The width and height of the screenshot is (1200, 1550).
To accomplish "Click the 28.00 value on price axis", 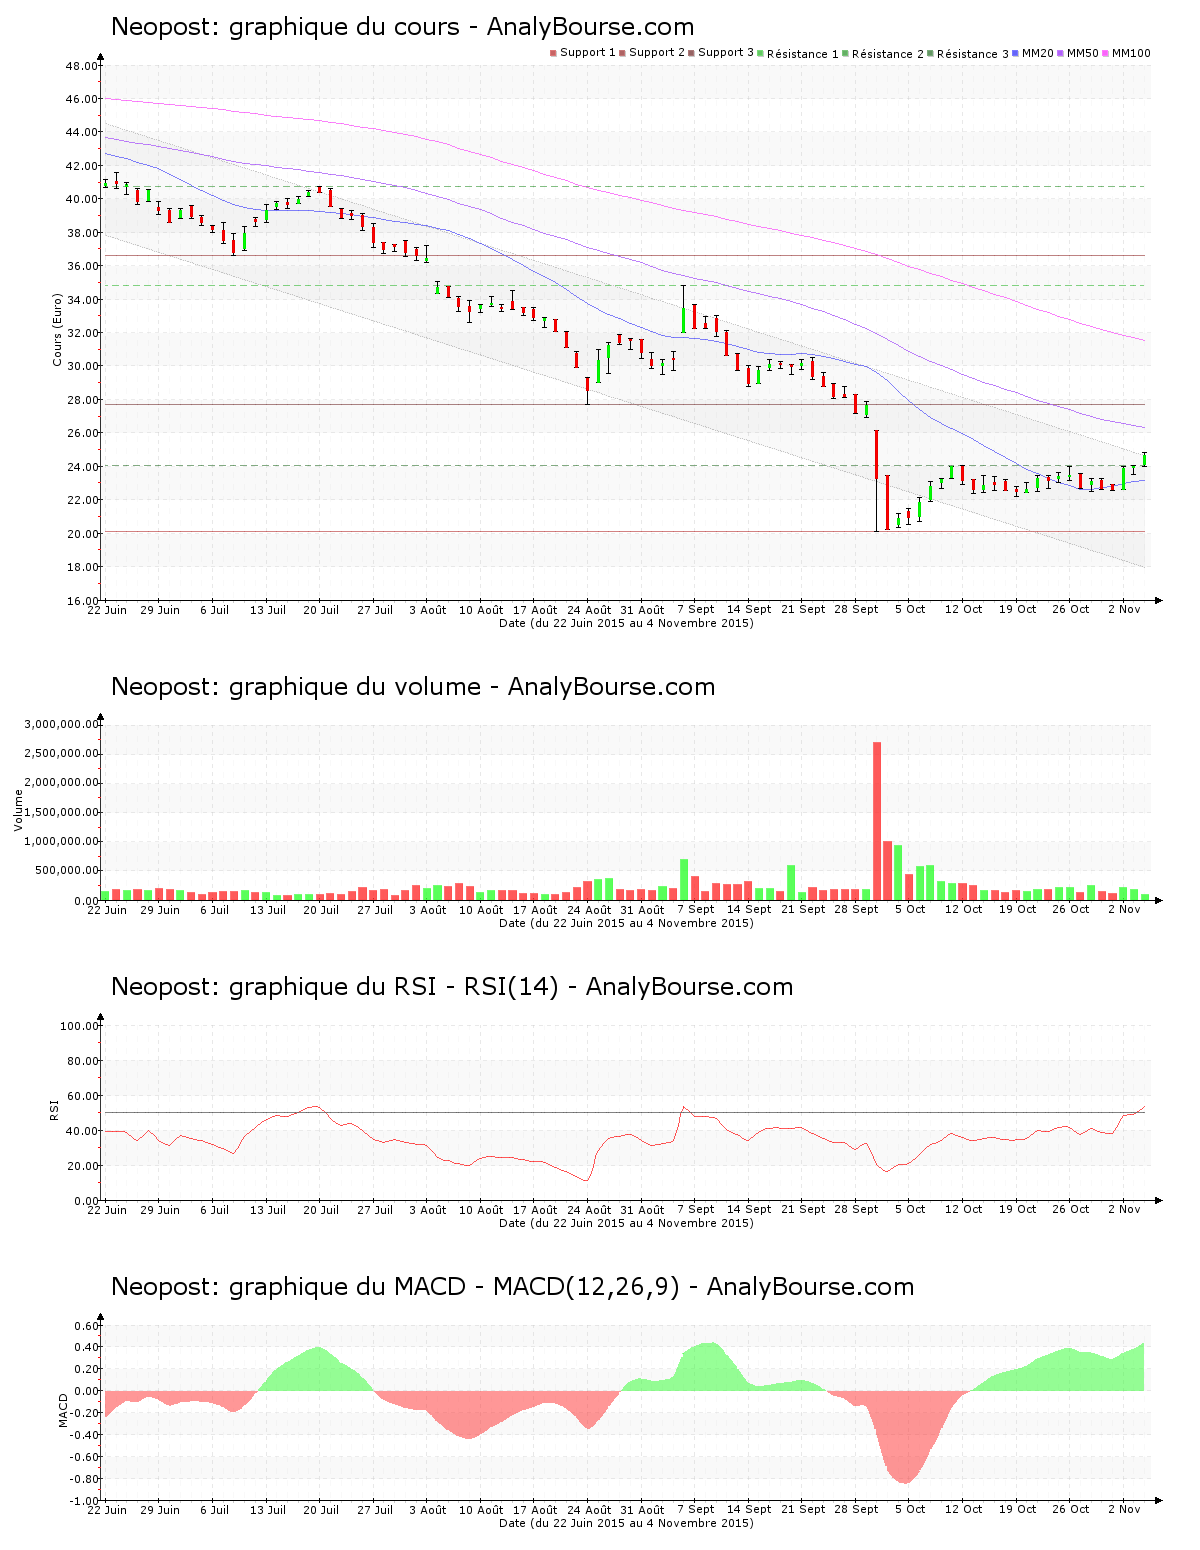I will tap(82, 400).
